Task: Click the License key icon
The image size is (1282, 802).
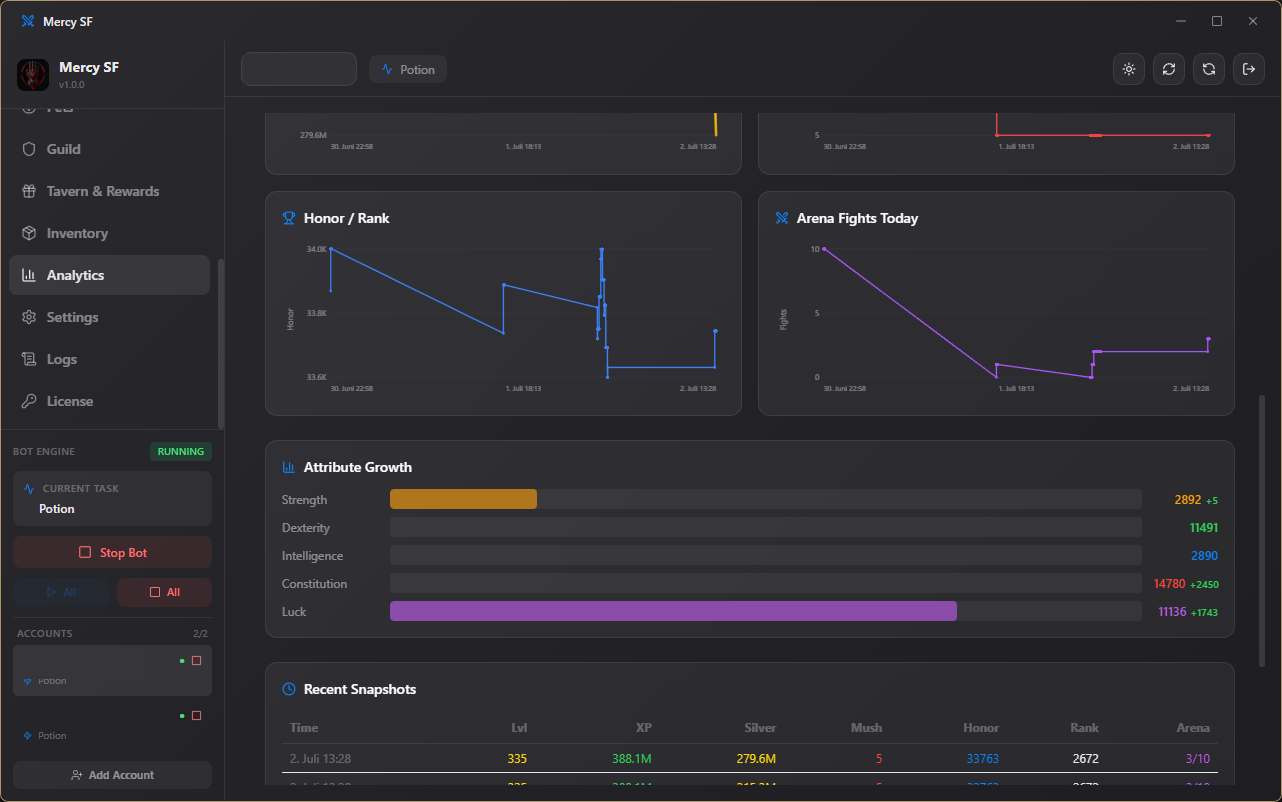Action: coord(28,401)
